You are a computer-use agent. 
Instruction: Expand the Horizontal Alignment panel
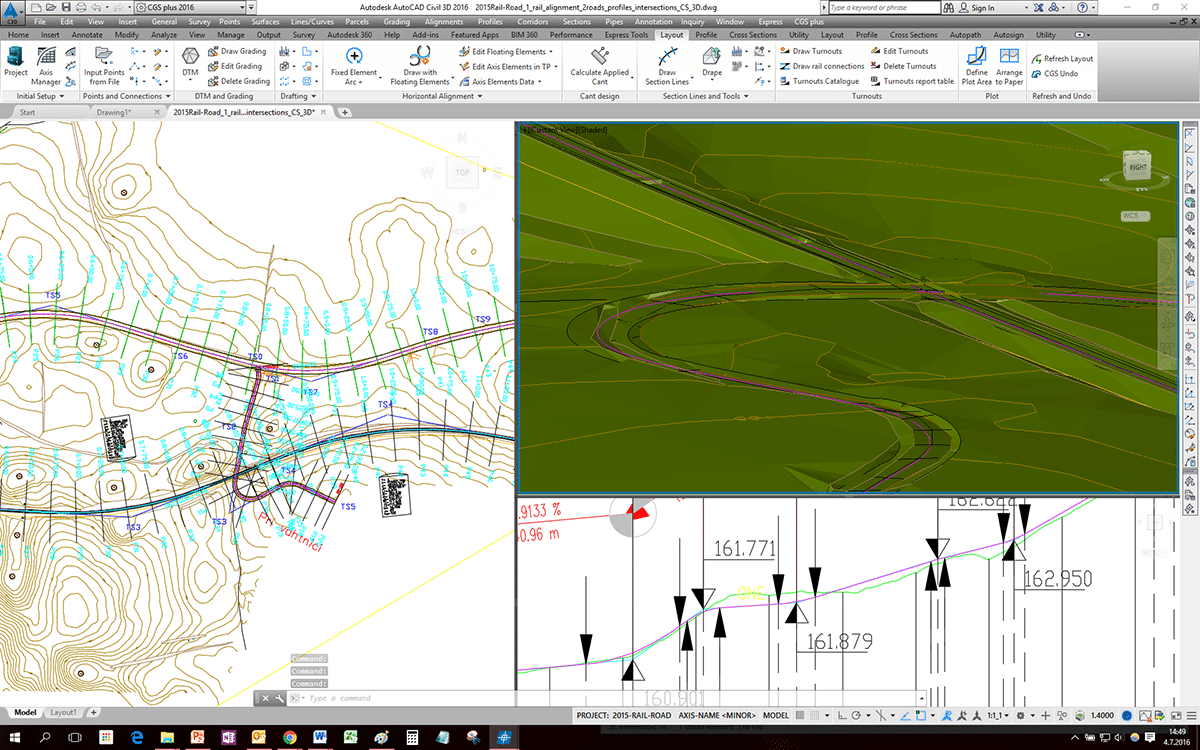443,96
